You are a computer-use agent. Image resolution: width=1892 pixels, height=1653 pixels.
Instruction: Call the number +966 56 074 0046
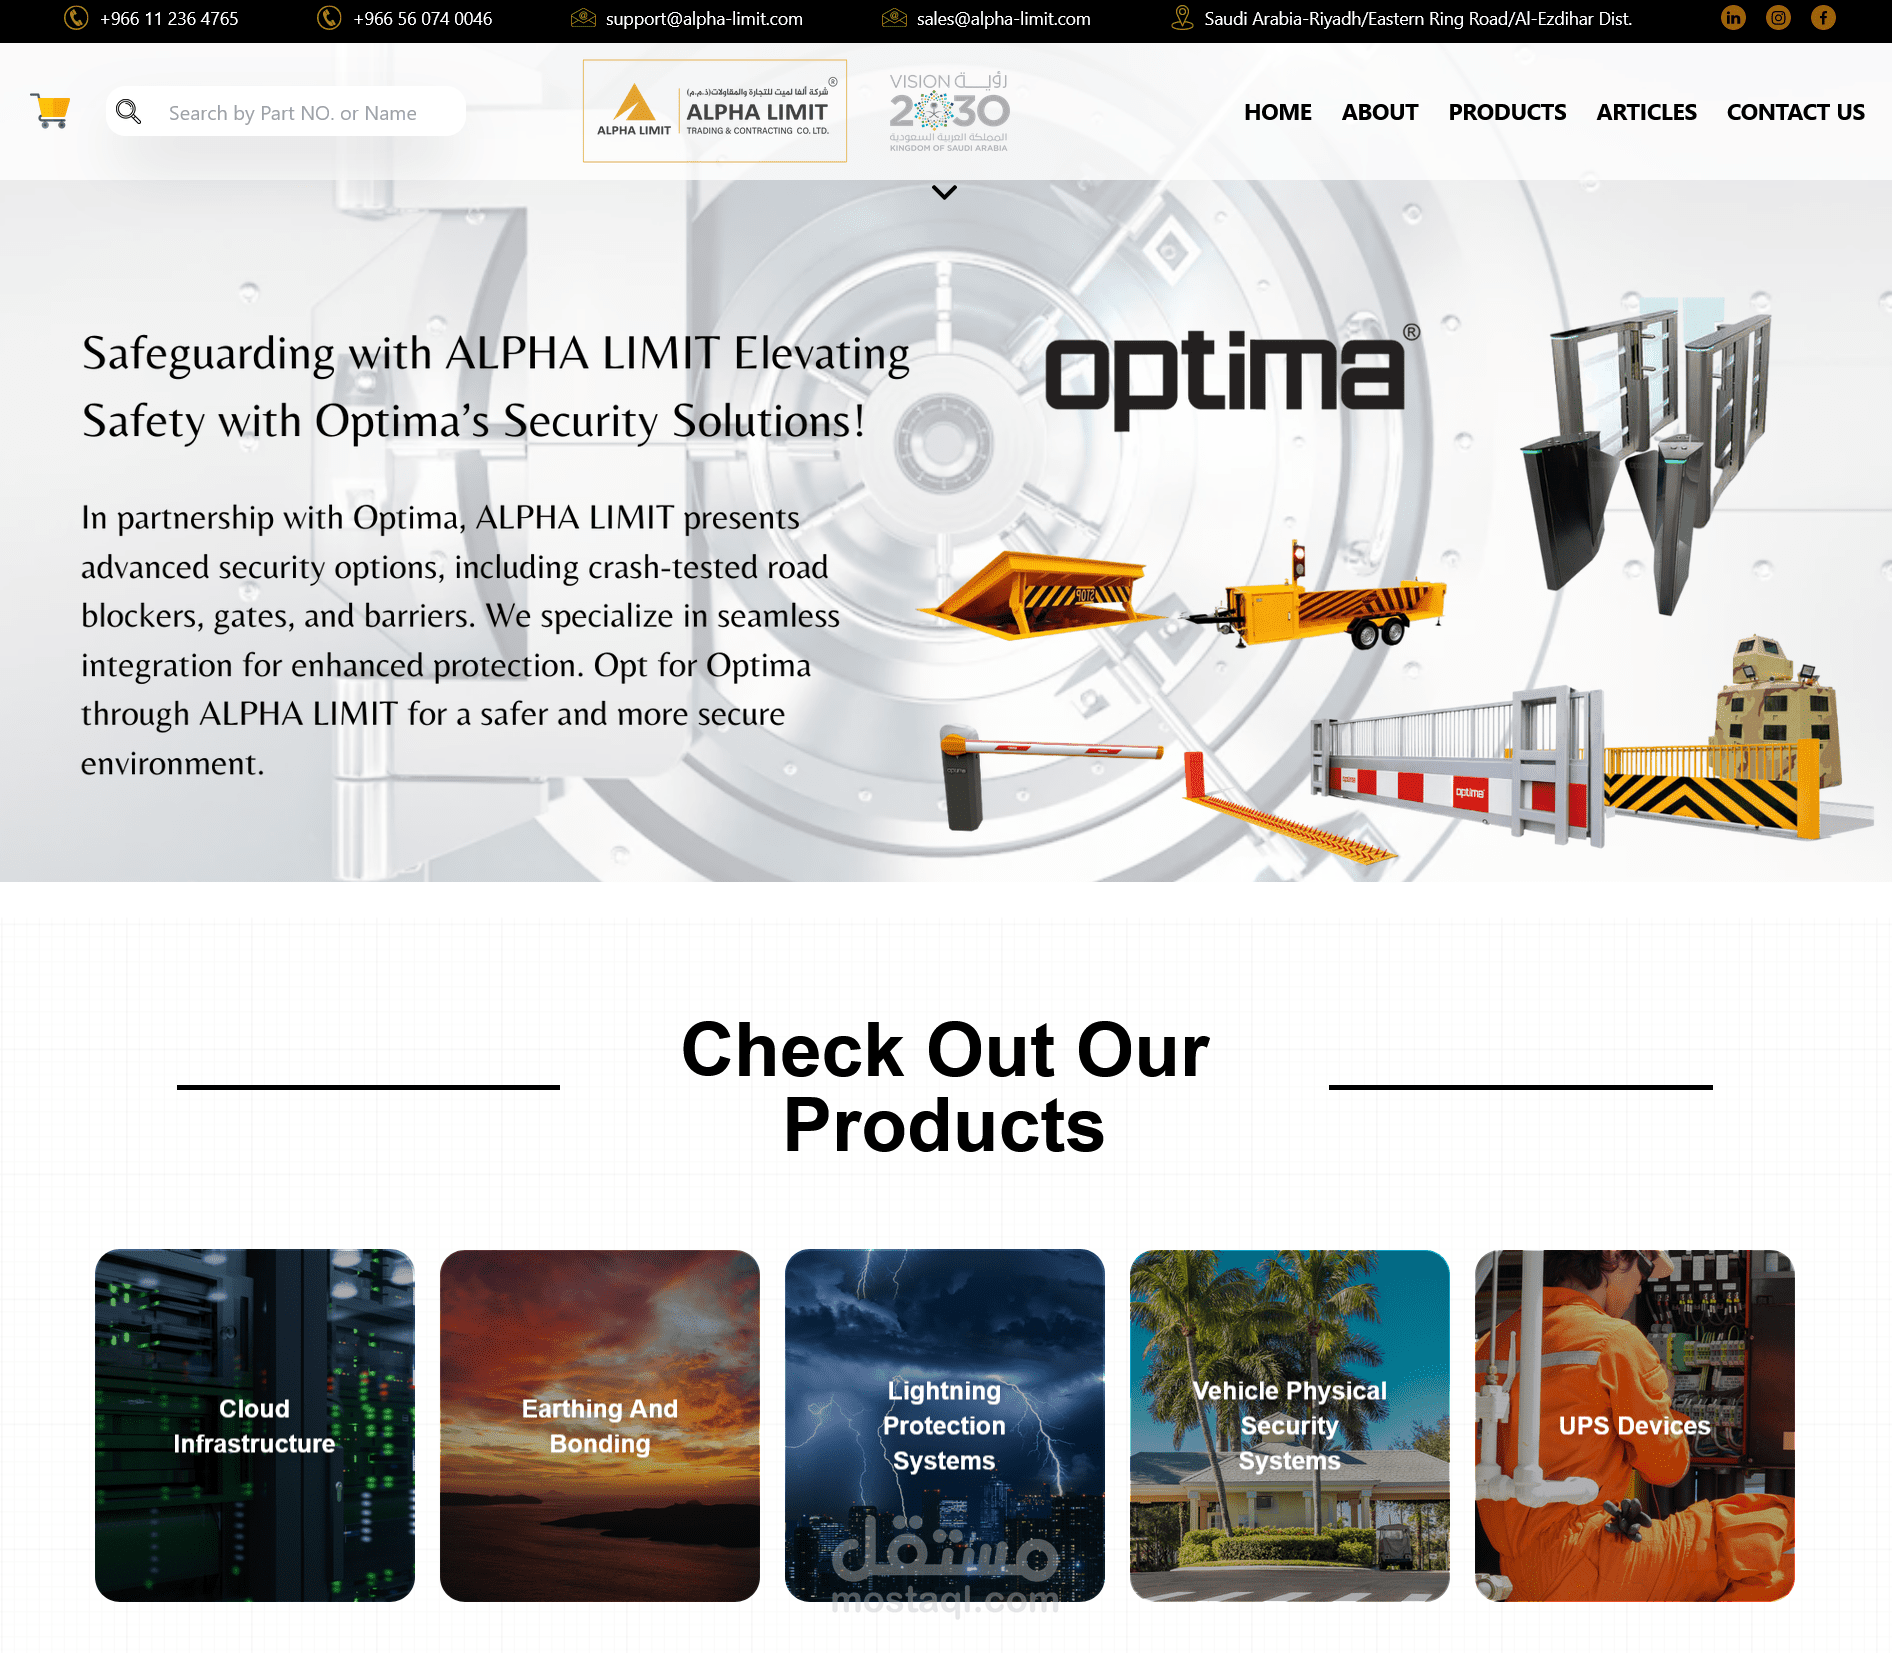422,18
